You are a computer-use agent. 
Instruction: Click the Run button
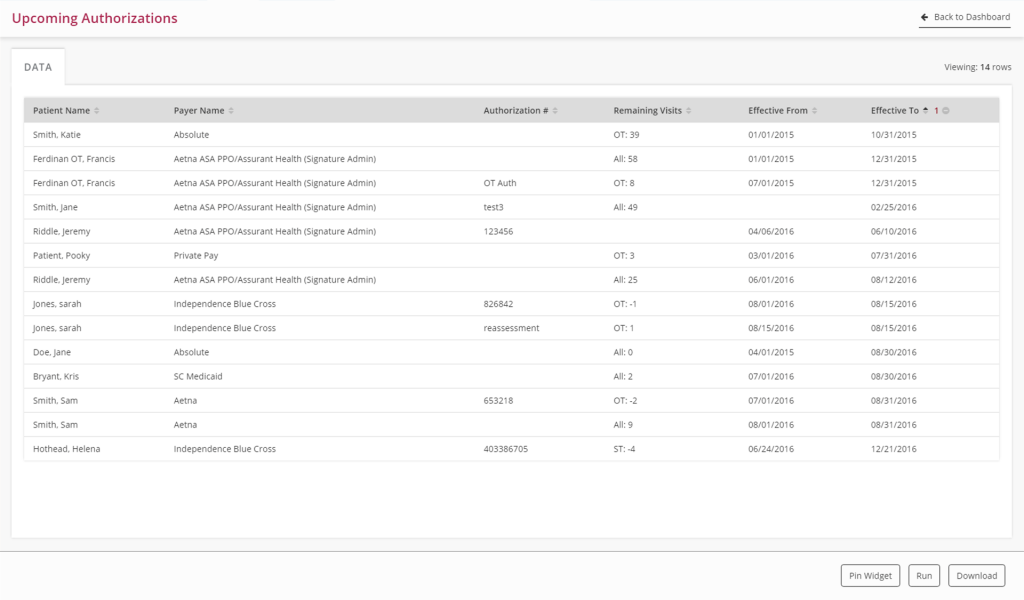click(x=924, y=575)
